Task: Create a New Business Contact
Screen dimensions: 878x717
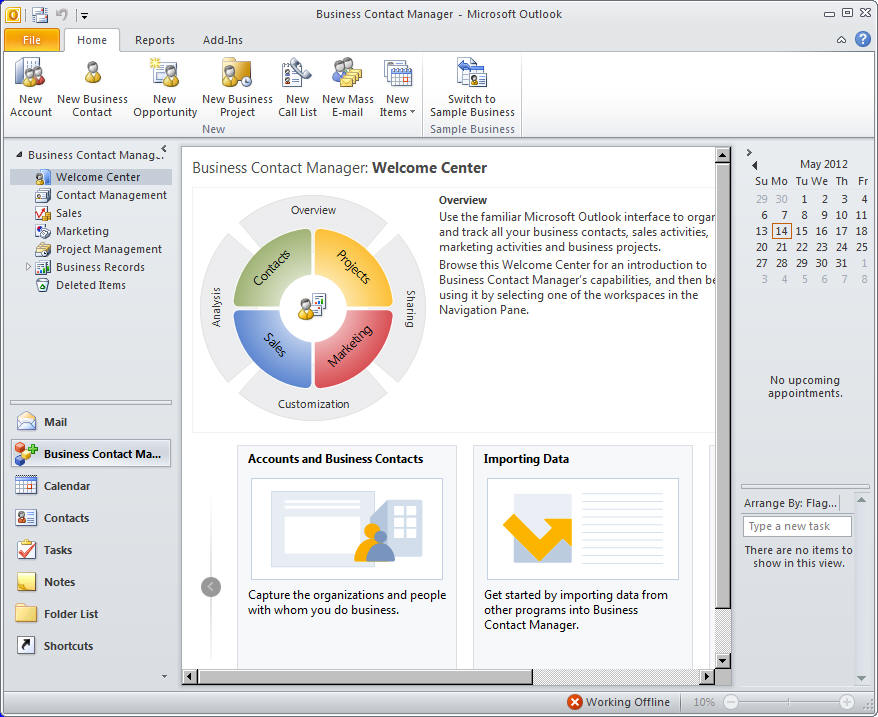Action: pos(92,87)
